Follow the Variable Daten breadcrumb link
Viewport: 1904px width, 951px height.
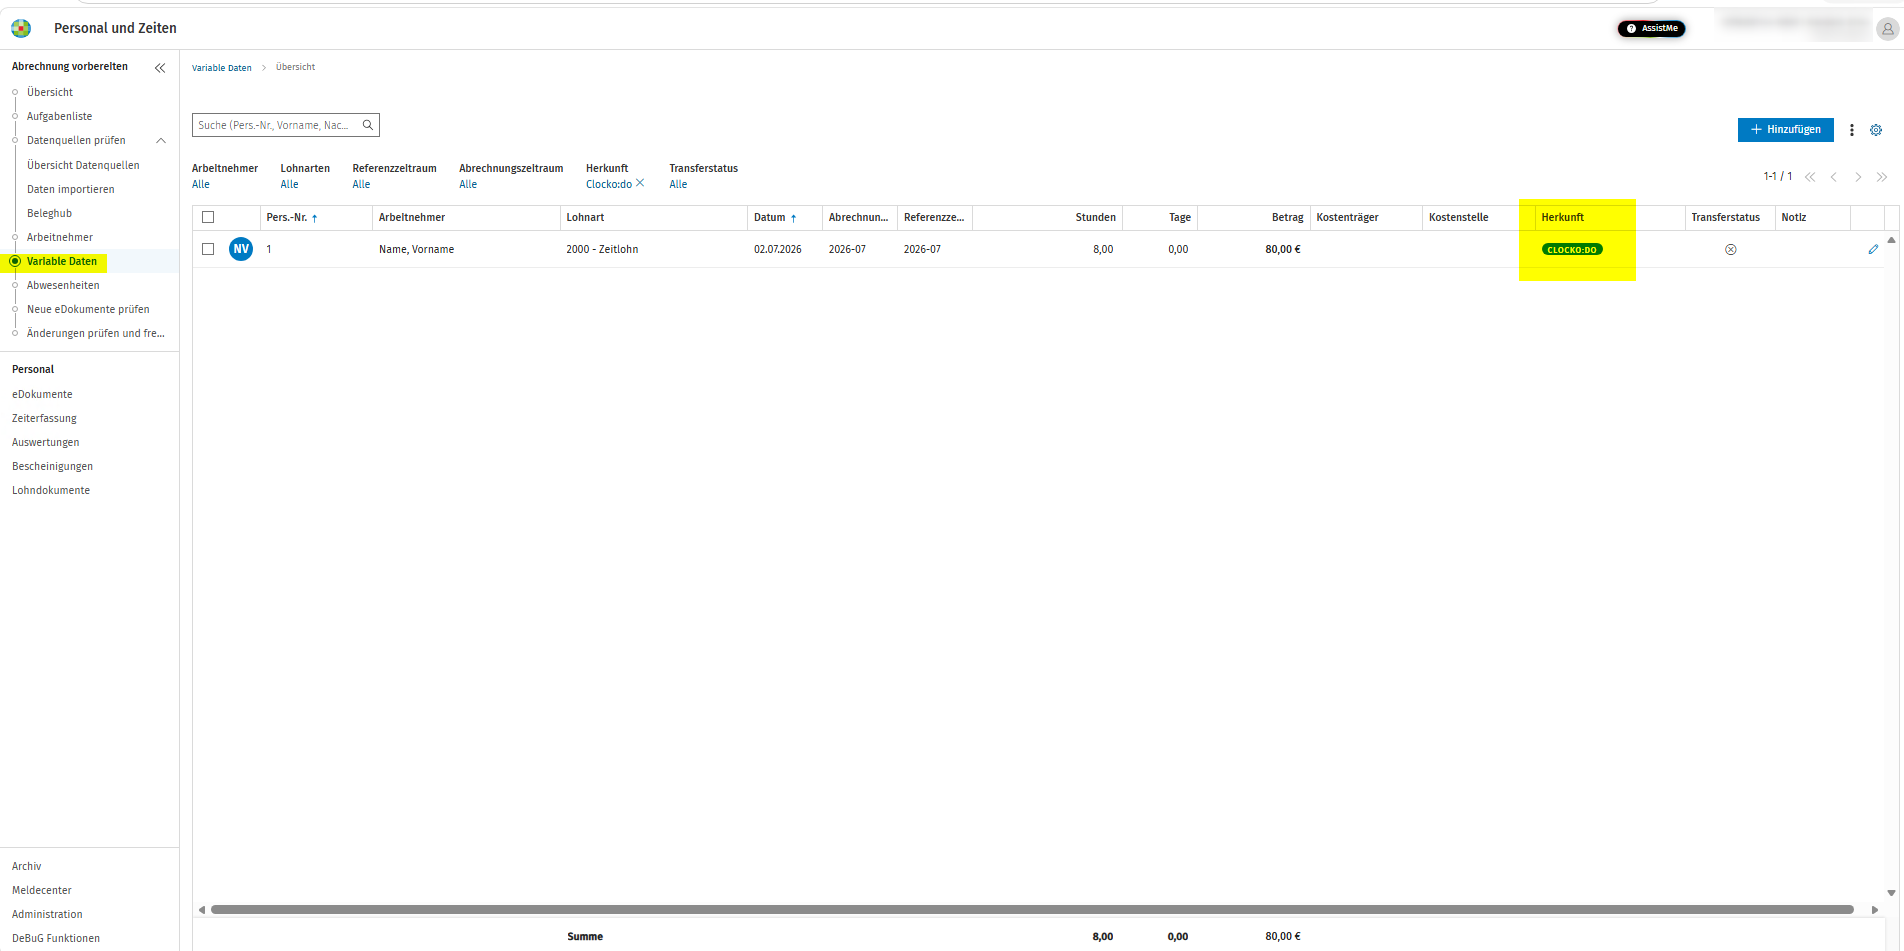(x=222, y=68)
